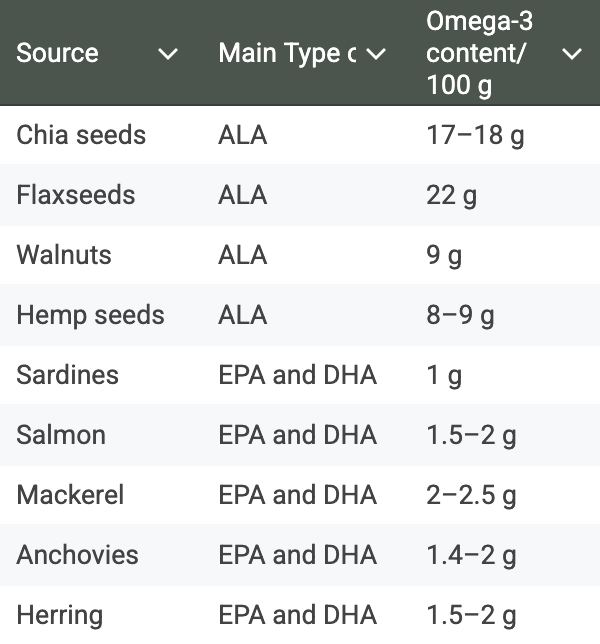Expand the Main Type column dropdown arrow
The width and height of the screenshot is (600, 644).
[376, 54]
